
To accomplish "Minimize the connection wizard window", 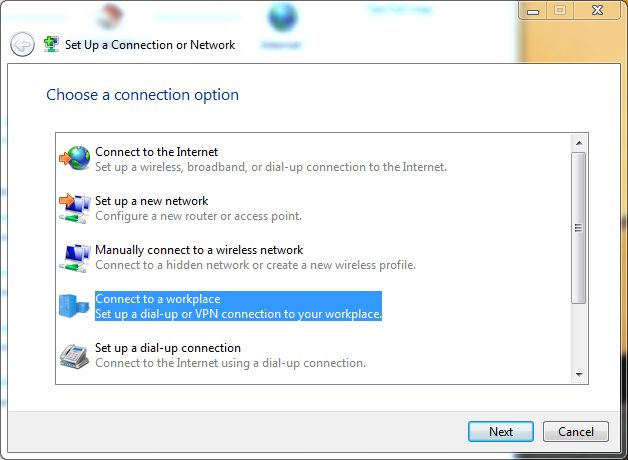I will pyautogui.click(x=533, y=10).
